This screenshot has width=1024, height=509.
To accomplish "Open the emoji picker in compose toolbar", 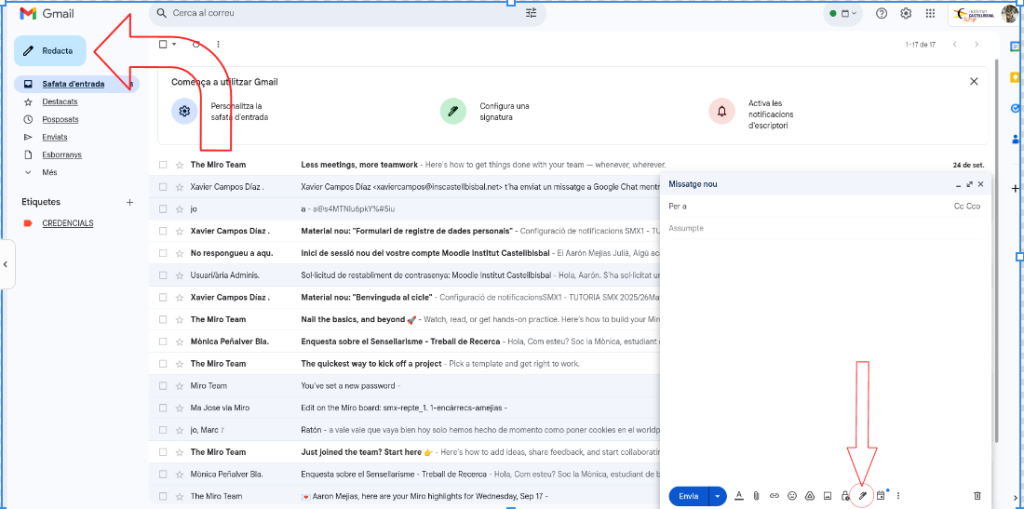I will 791,496.
